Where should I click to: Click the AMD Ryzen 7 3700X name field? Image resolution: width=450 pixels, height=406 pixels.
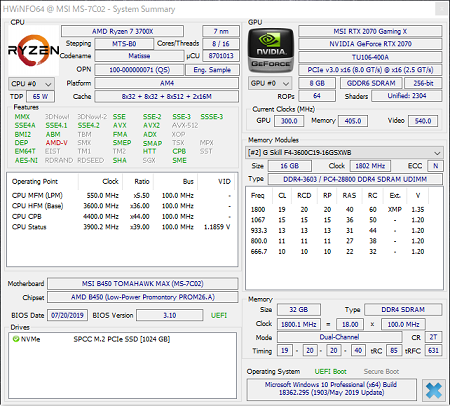point(122,31)
